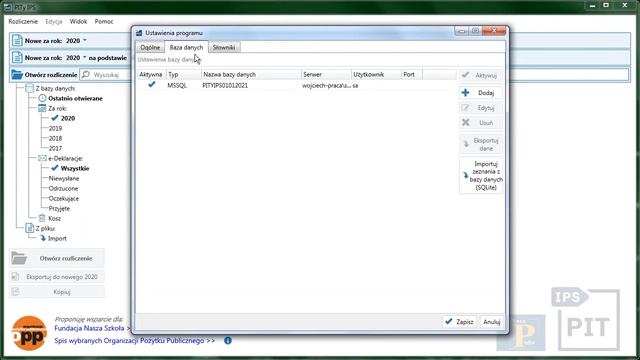640x360 pixels.
Task: Click the user cell 'sa'
Action: click(355, 85)
